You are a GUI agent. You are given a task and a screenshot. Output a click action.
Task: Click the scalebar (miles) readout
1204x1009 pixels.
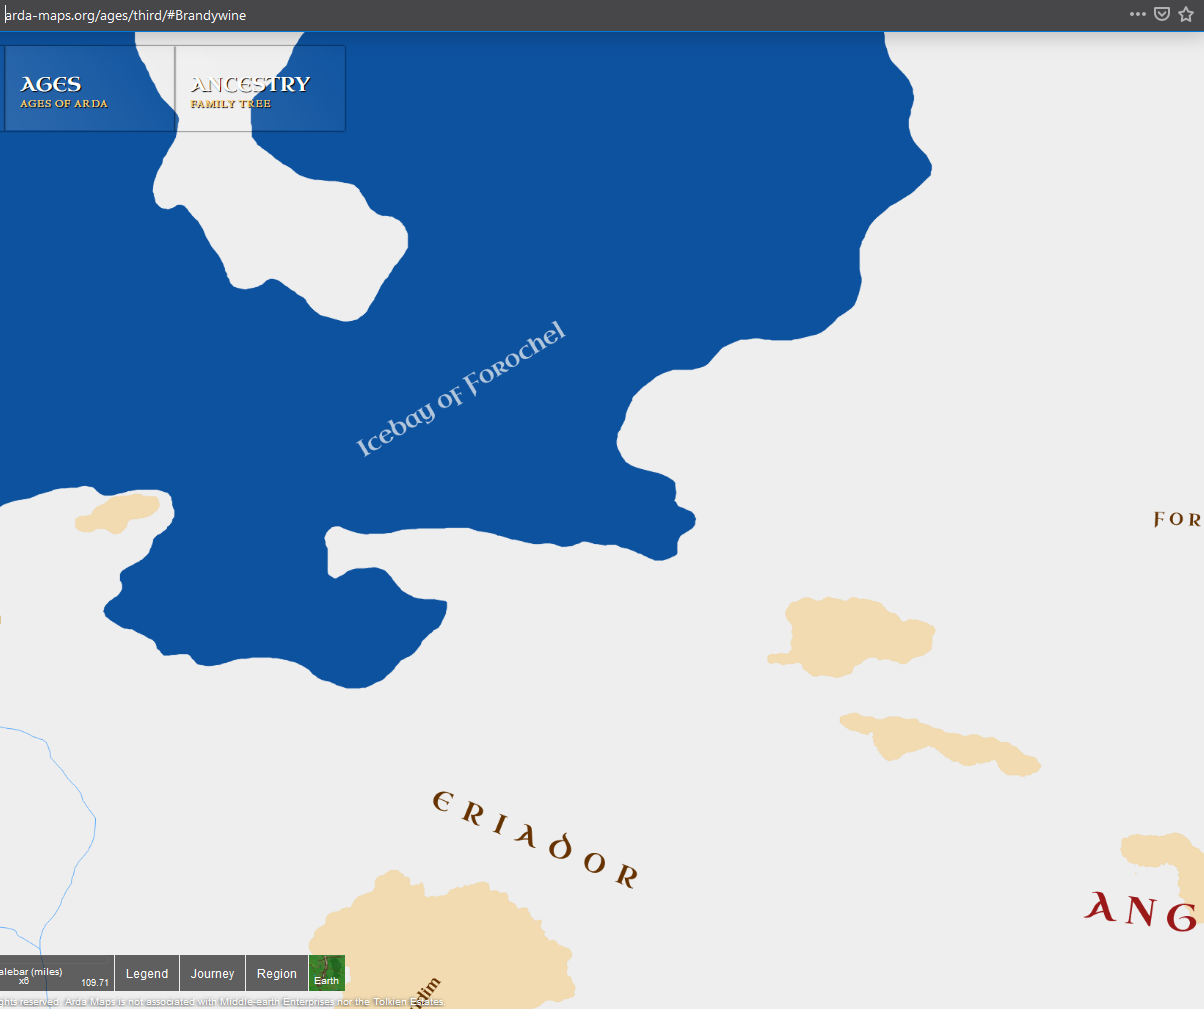(x=56, y=973)
